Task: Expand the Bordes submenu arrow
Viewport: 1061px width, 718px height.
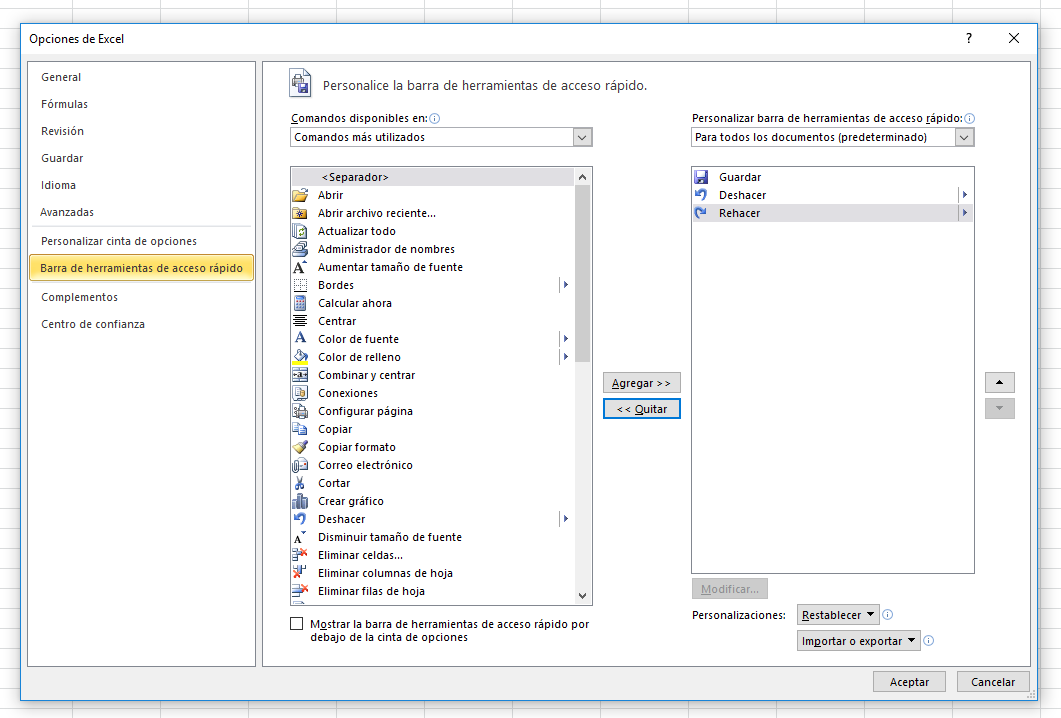Action: 565,285
